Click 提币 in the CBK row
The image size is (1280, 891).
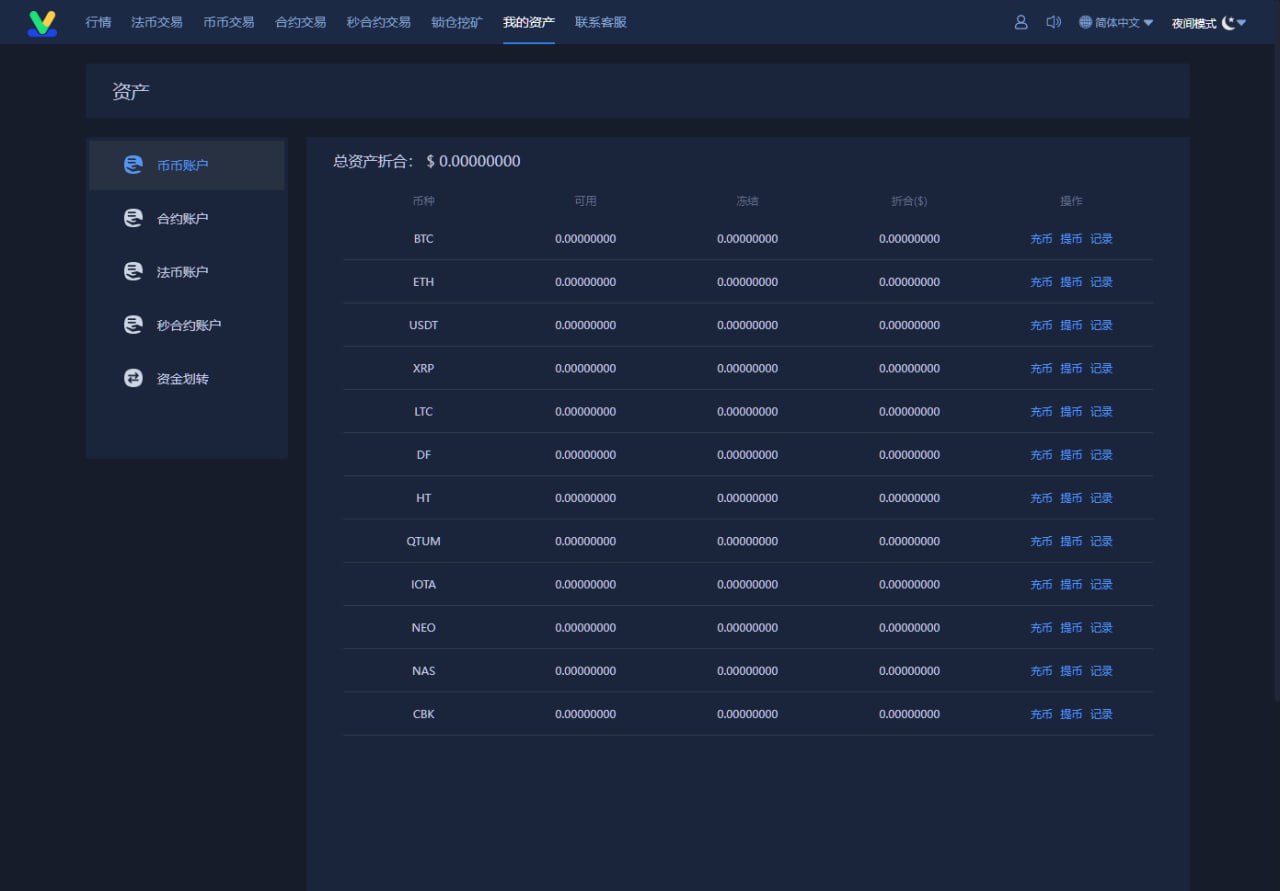(1071, 714)
